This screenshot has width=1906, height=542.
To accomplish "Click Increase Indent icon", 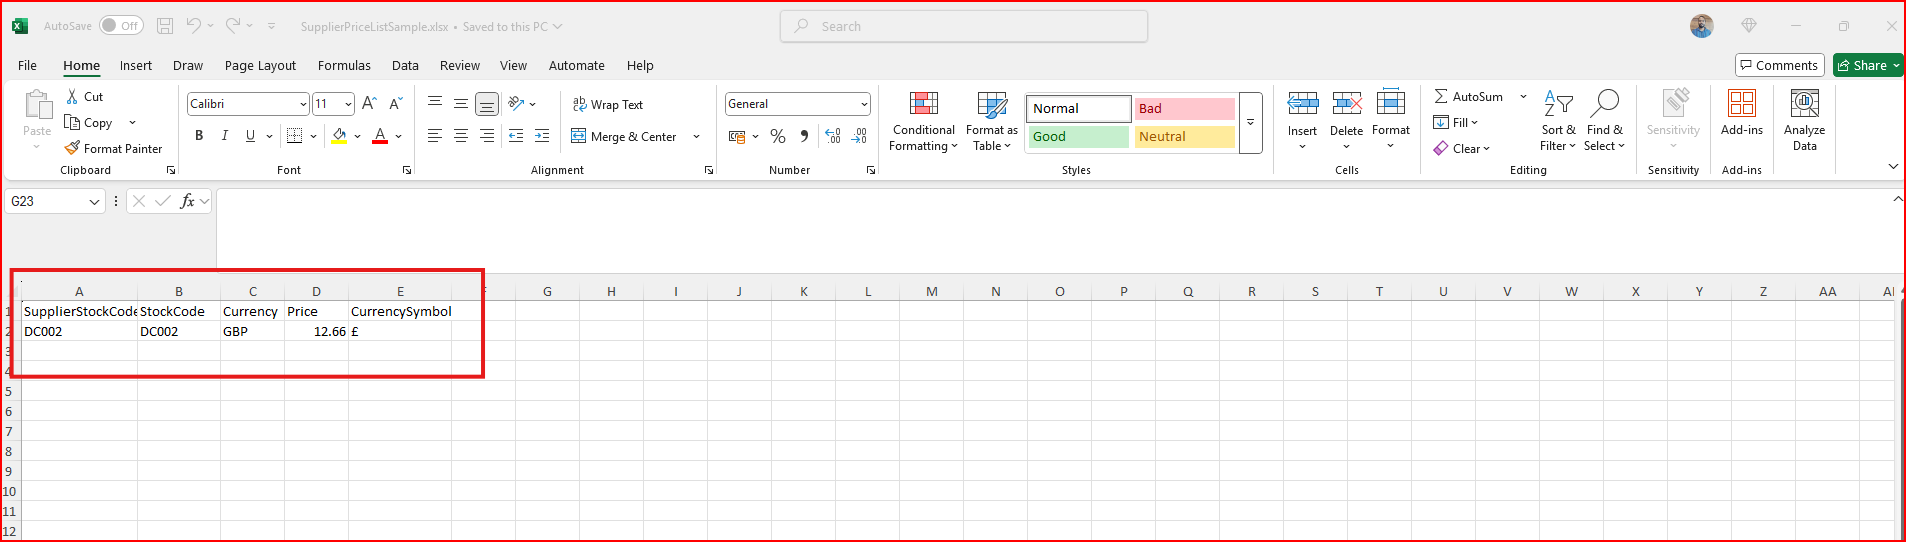I will 542,136.
